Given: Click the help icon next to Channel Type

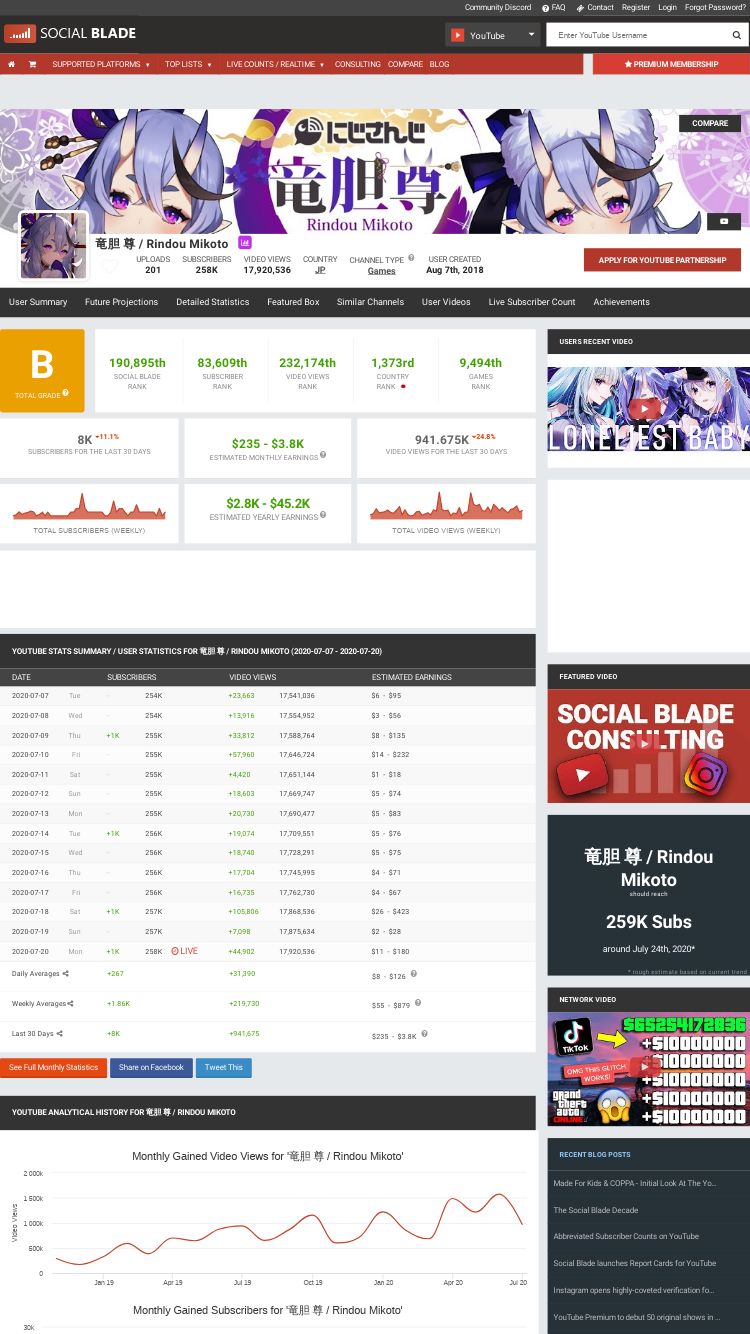Looking at the screenshot, I should (411, 259).
